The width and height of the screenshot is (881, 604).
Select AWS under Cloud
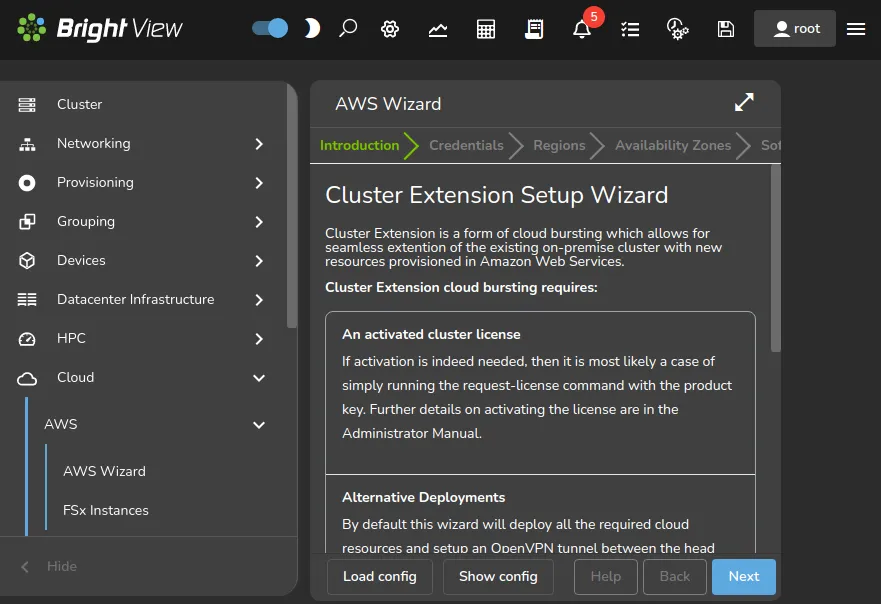coord(61,424)
